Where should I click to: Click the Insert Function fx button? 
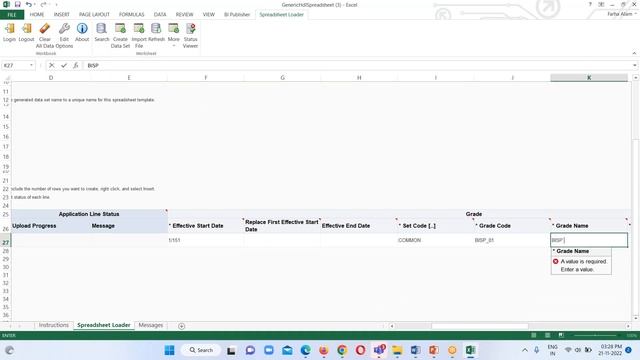click(x=76, y=65)
